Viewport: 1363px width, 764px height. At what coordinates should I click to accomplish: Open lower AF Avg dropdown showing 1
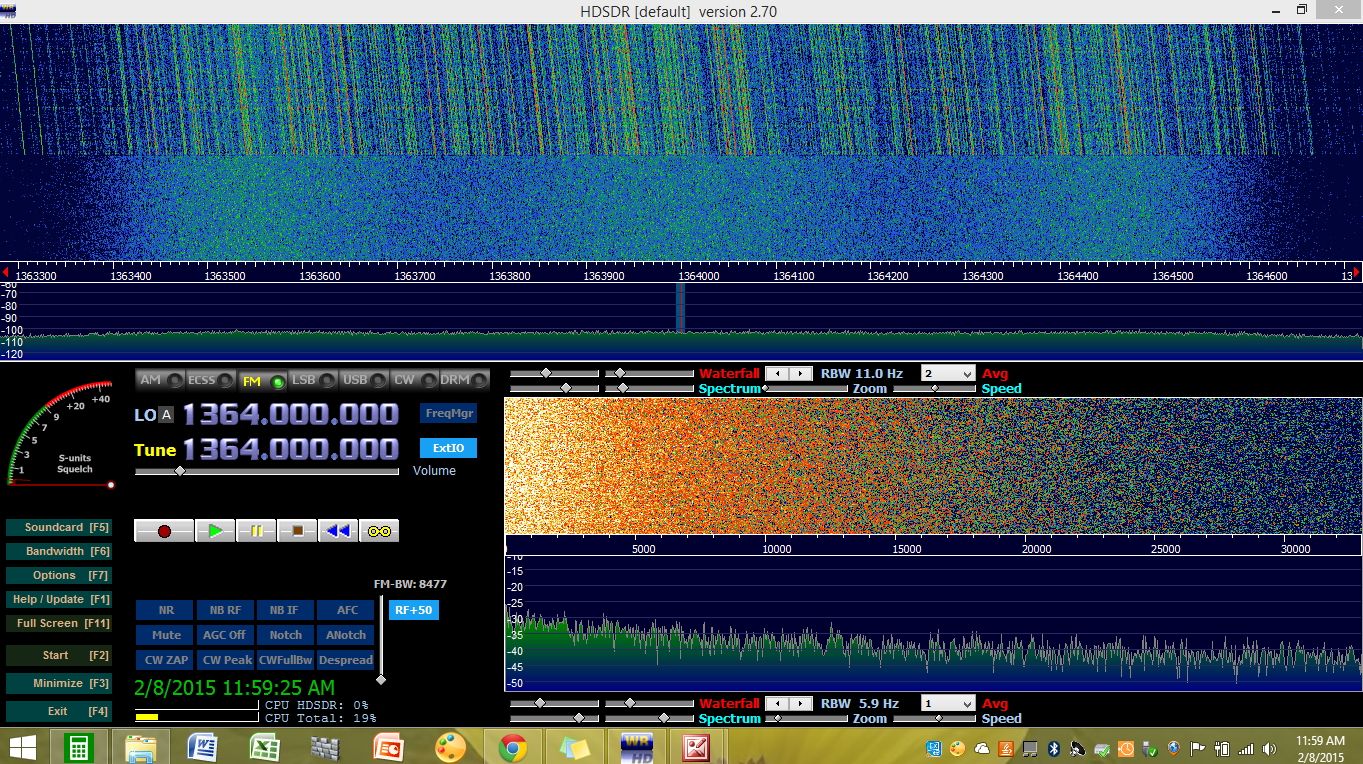click(947, 703)
